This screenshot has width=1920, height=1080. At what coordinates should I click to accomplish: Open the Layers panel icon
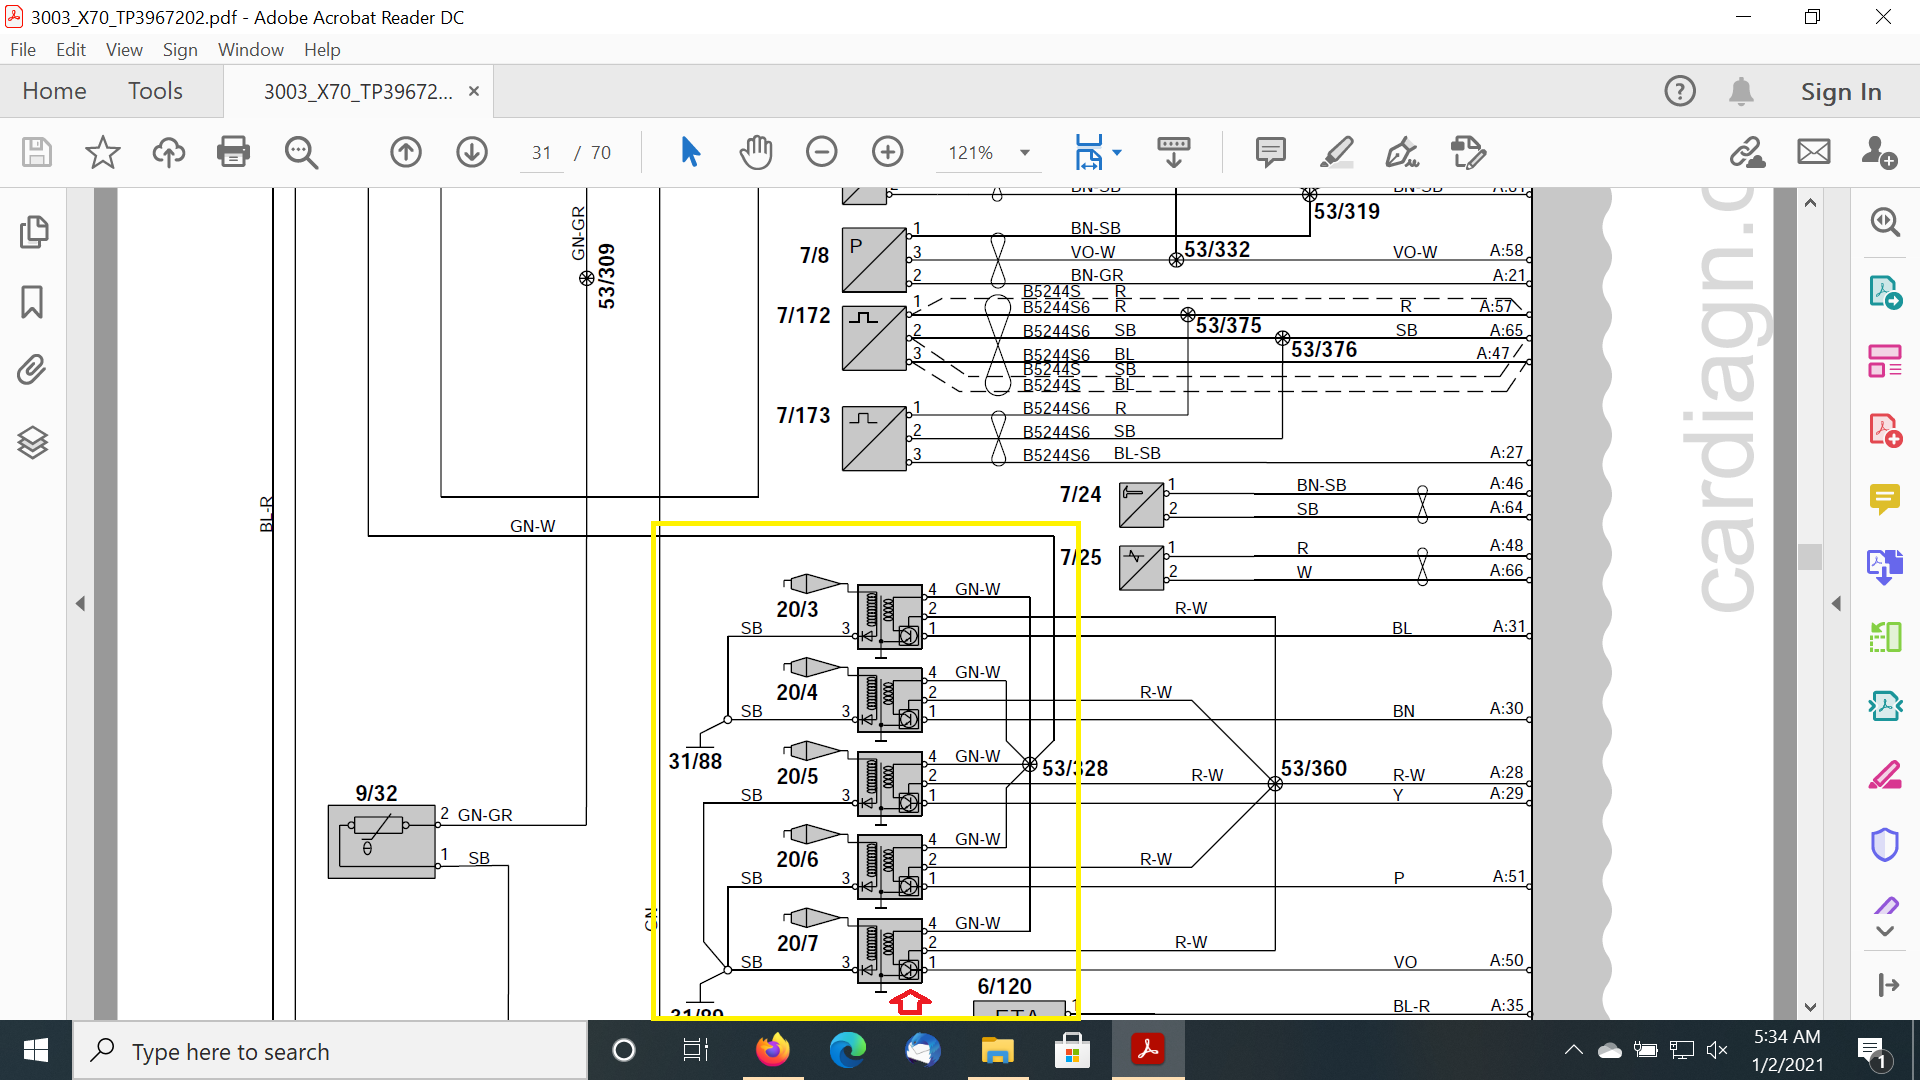coord(33,441)
